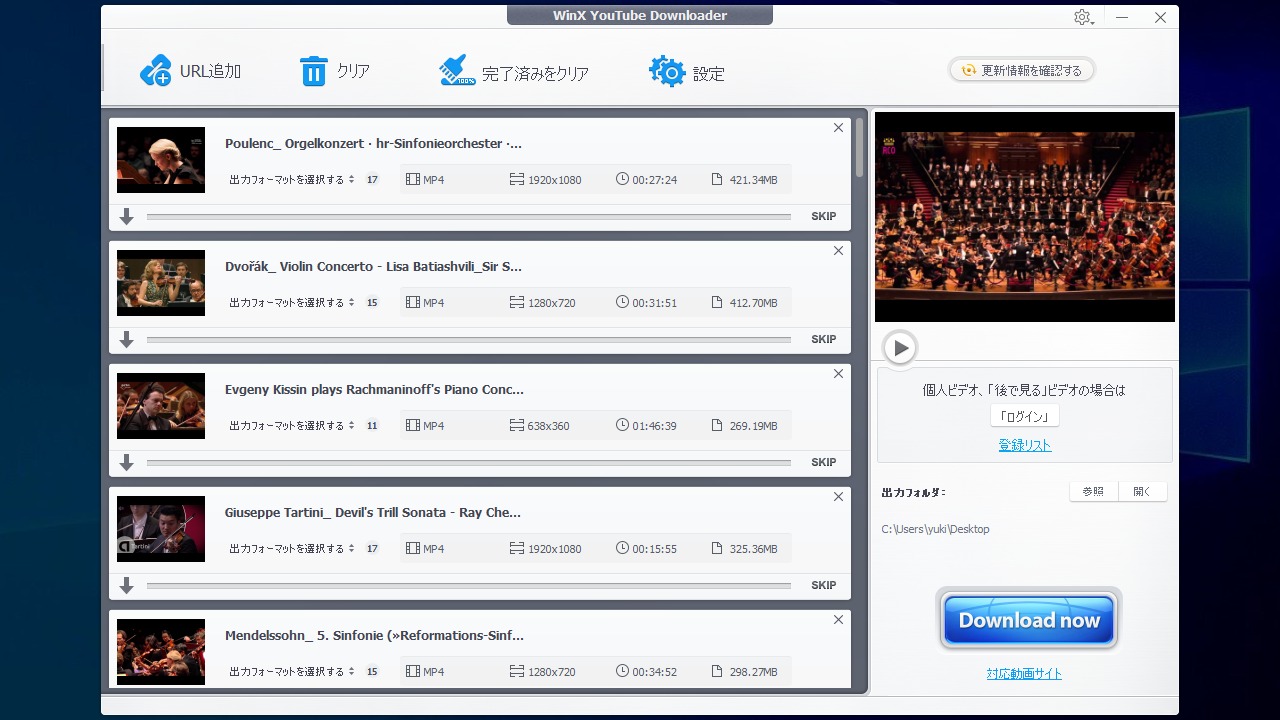Open the title bar settings gear menu
The height and width of the screenshot is (720, 1280).
click(1083, 17)
